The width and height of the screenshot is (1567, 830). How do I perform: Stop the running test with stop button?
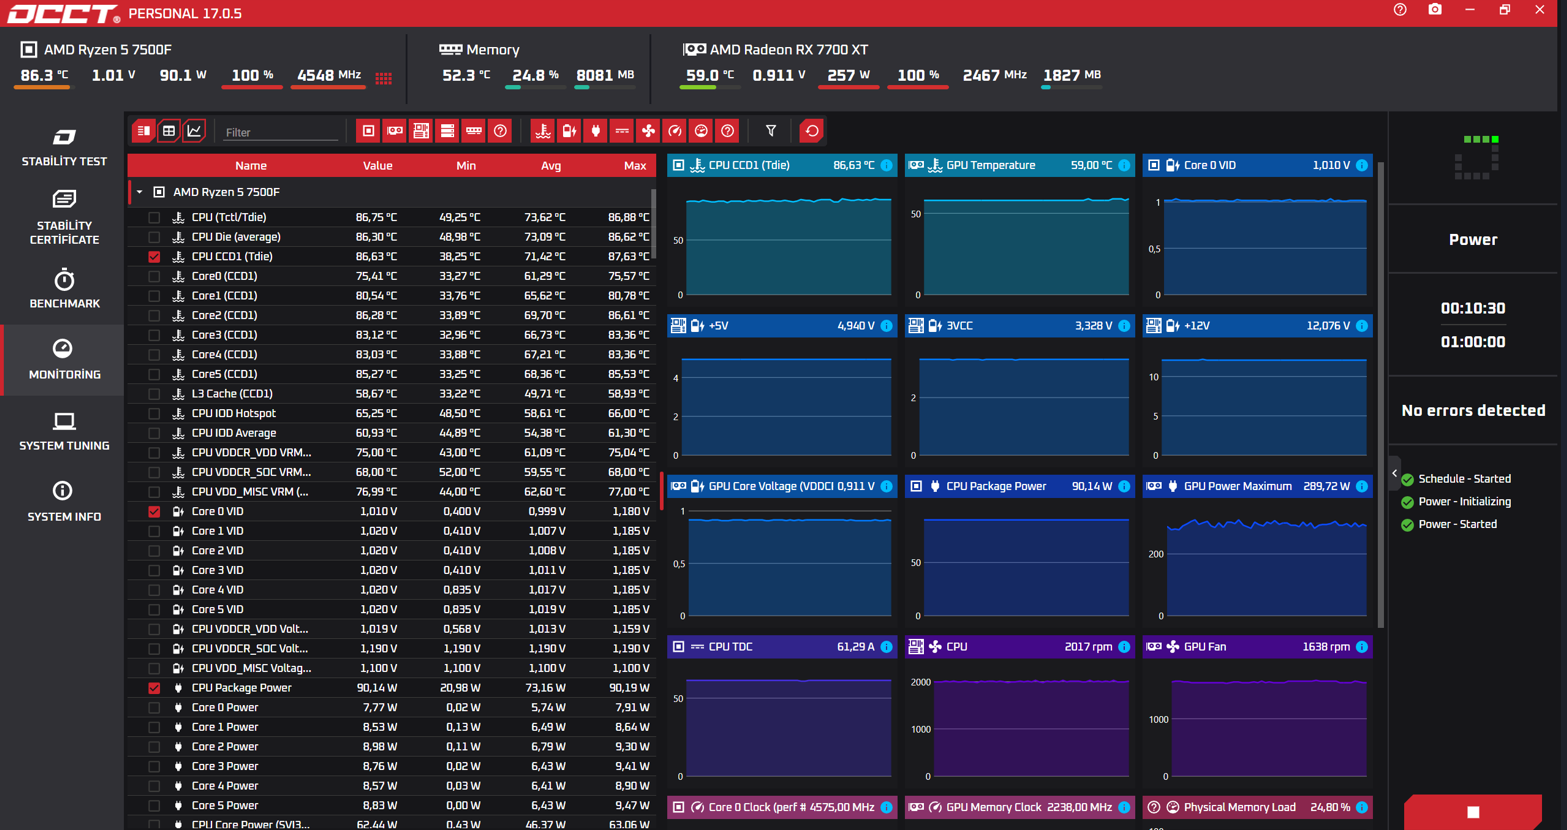pos(1473,812)
